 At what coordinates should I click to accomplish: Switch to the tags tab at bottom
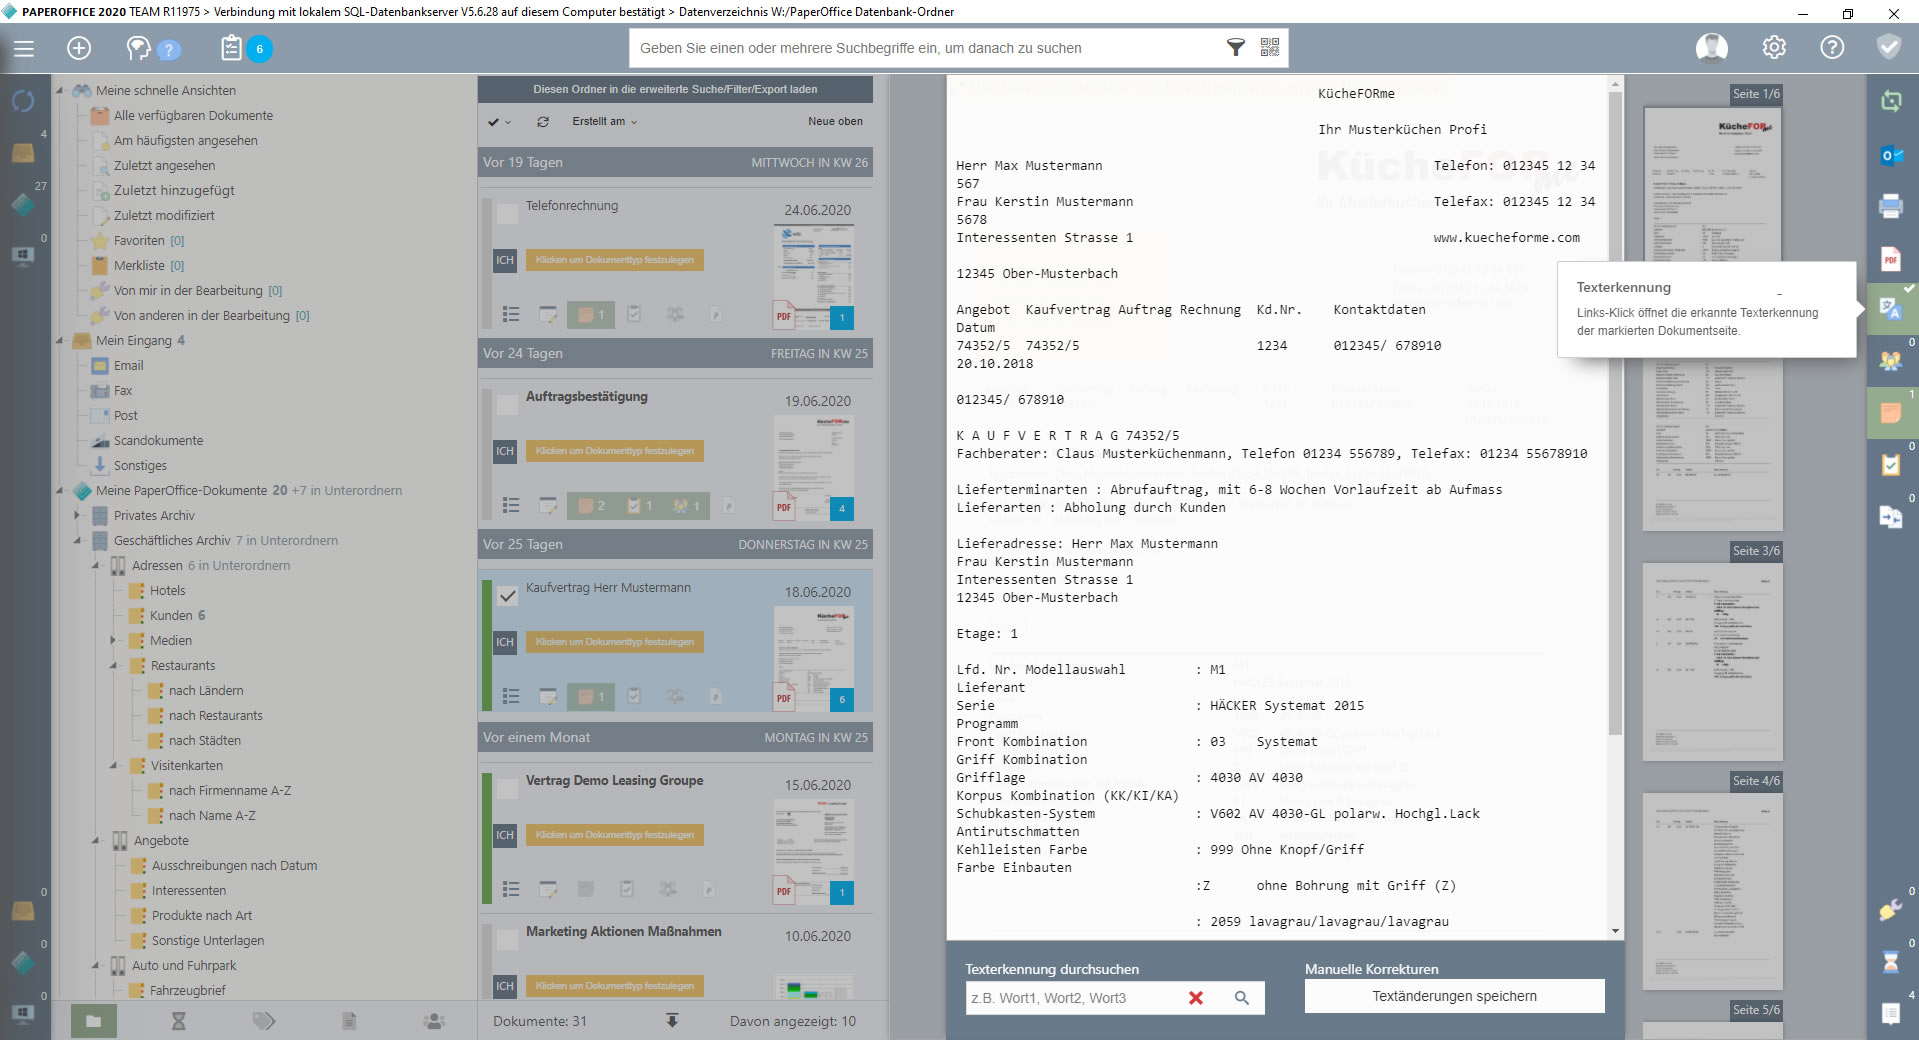(x=263, y=1021)
